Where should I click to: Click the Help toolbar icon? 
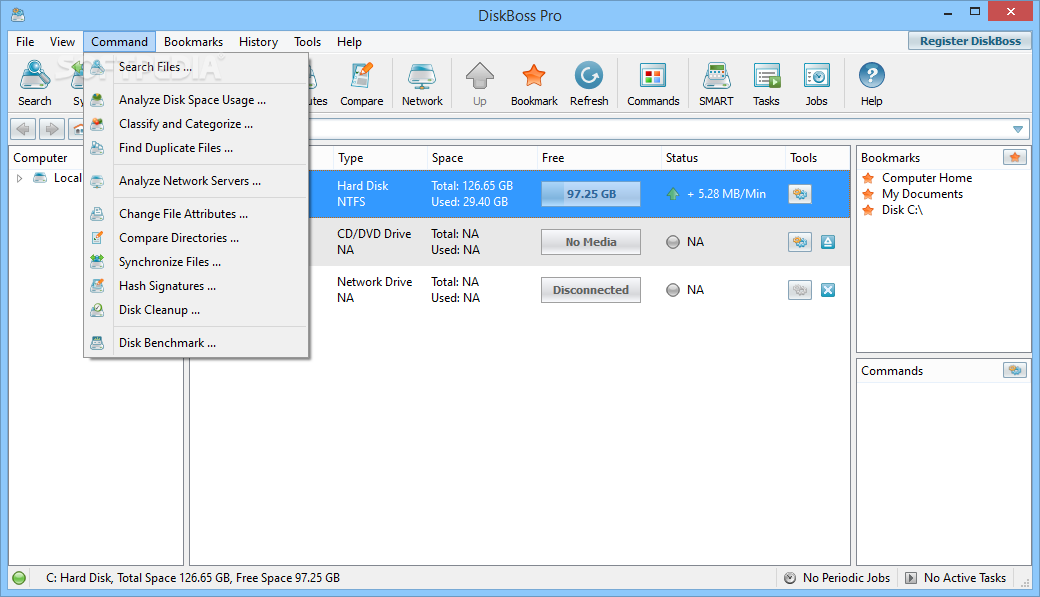(872, 83)
